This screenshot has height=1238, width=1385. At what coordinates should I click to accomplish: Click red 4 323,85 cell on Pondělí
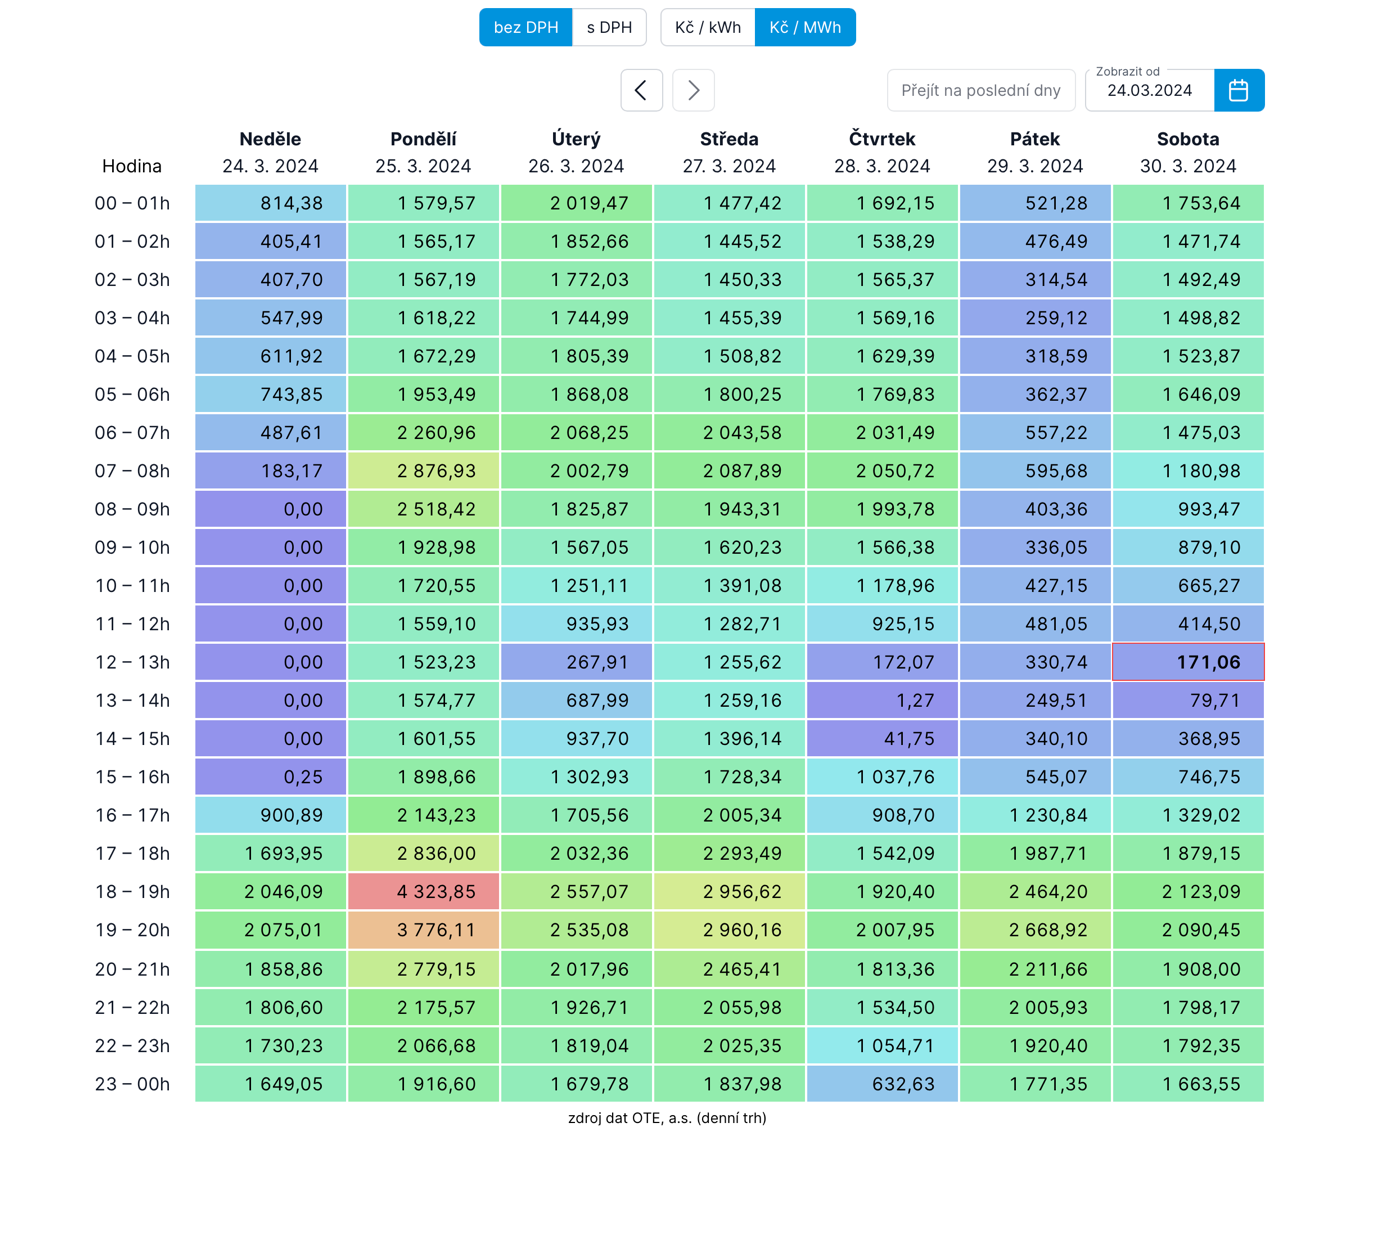[x=424, y=891]
